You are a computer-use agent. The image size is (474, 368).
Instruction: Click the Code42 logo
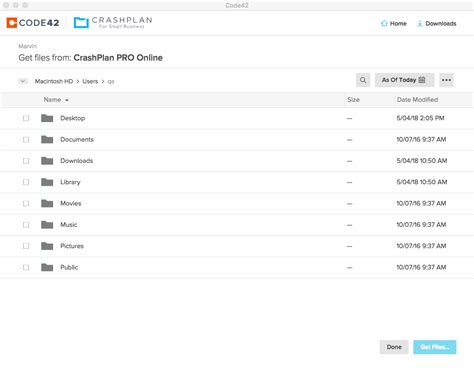[x=33, y=23]
